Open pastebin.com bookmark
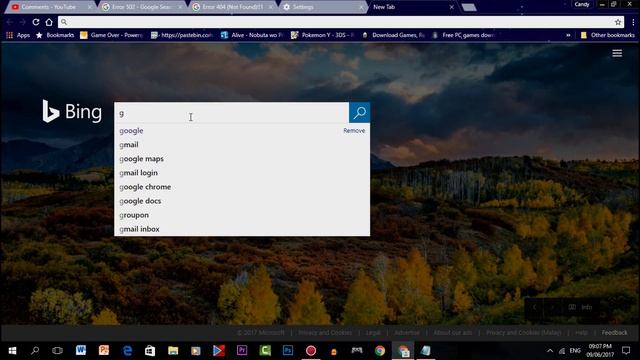Viewport: 640px width, 360px height. (182, 35)
